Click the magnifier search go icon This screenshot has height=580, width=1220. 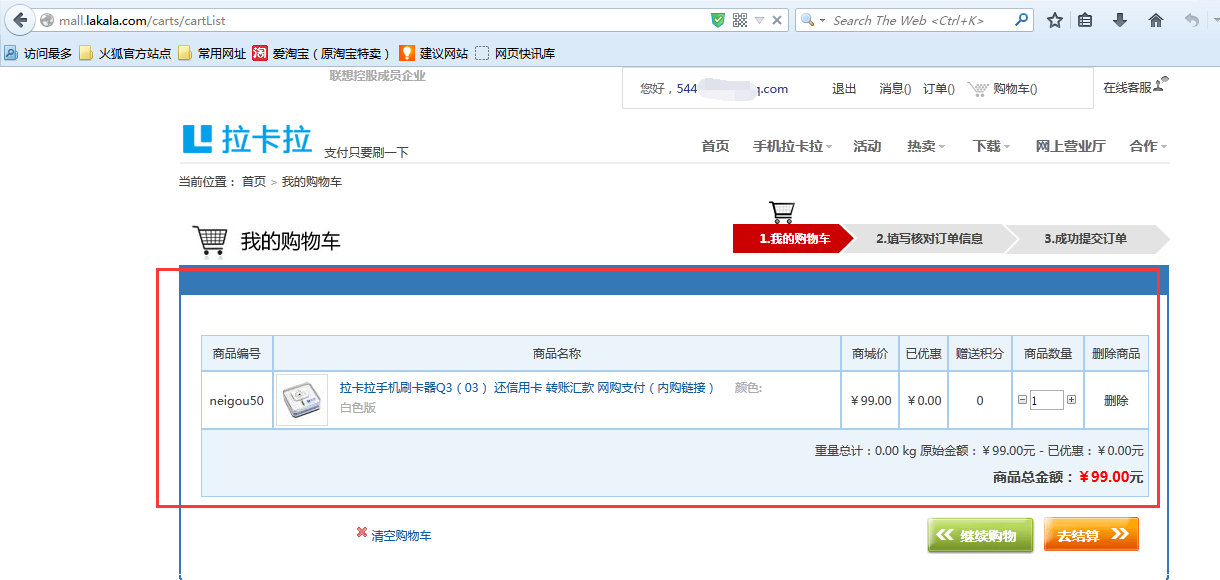coord(1022,19)
